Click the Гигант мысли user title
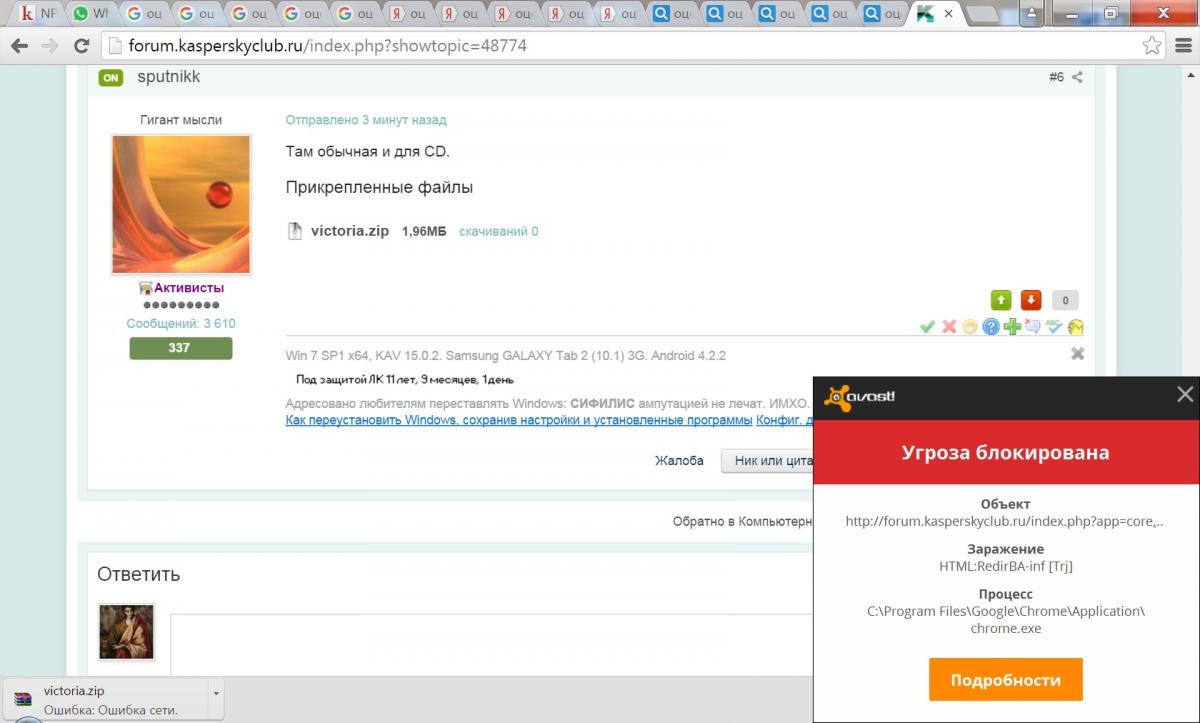Screen dimensions: 1200x723 tap(181, 120)
